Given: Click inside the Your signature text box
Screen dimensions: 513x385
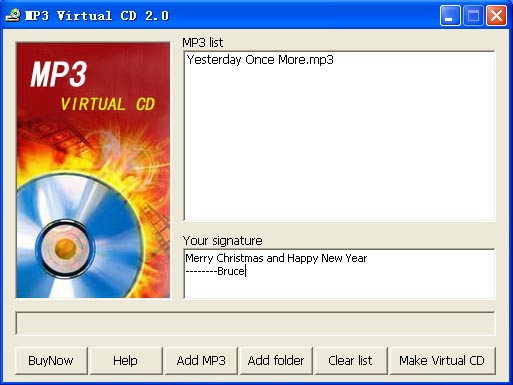Looking at the screenshot, I should click(x=339, y=274).
